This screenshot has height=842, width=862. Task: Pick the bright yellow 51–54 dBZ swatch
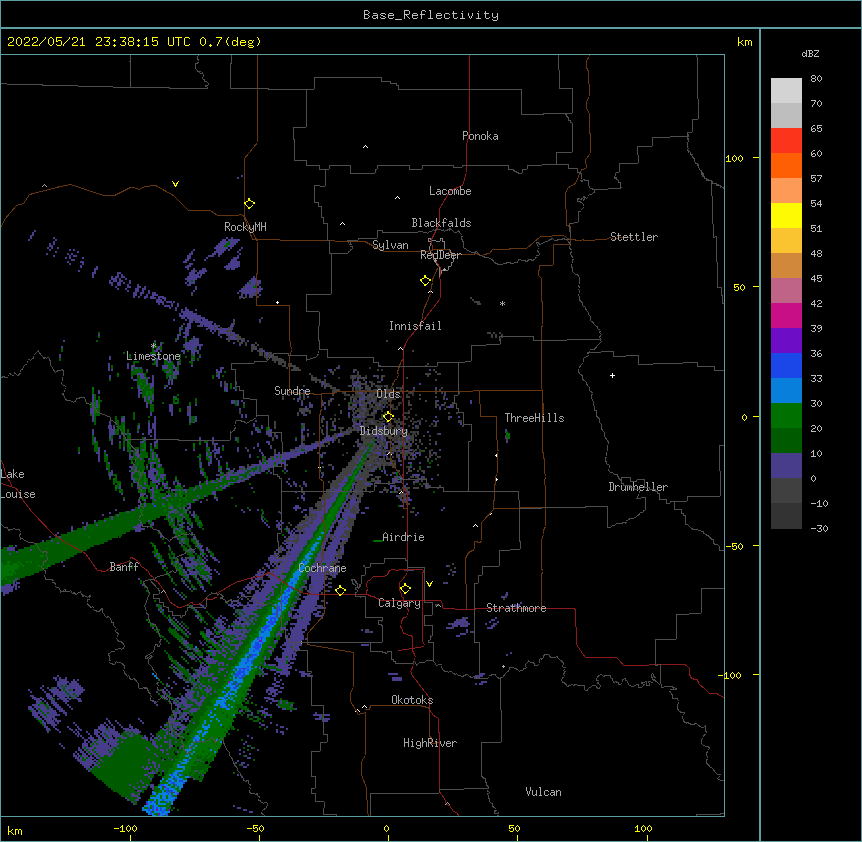[x=786, y=215]
